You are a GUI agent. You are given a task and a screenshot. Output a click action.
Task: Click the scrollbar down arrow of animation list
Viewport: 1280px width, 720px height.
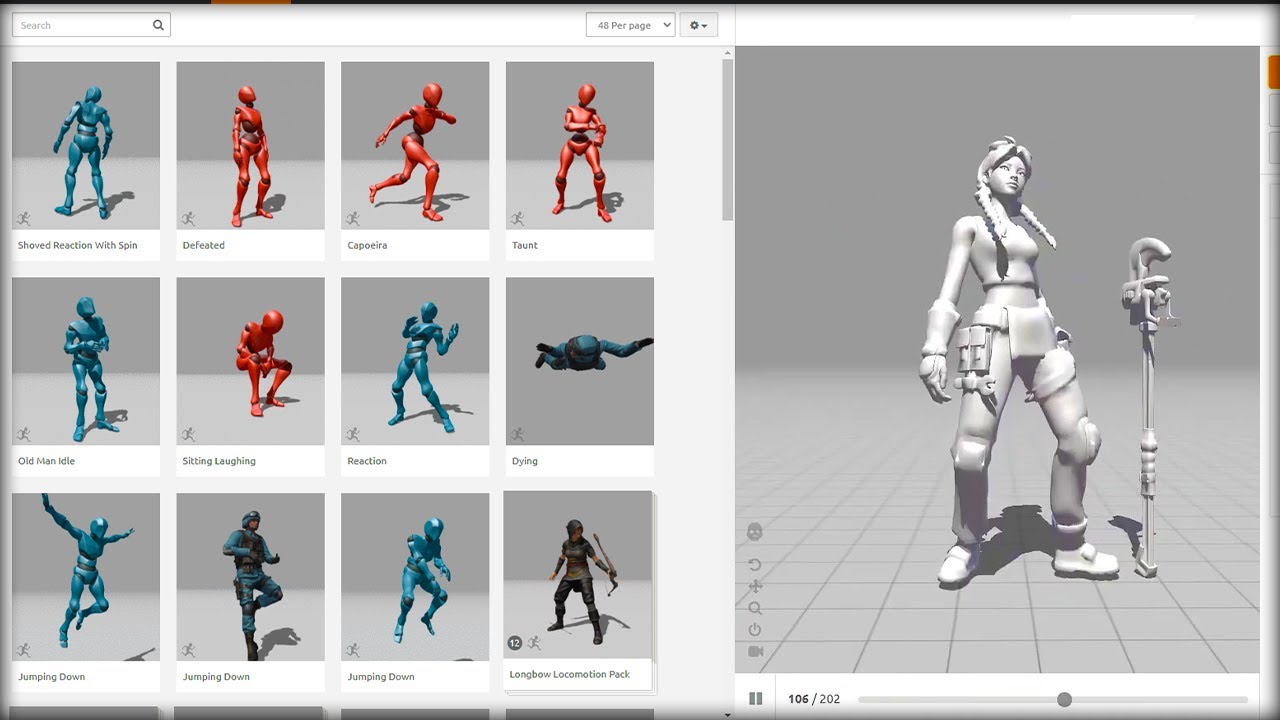coord(728,715)
